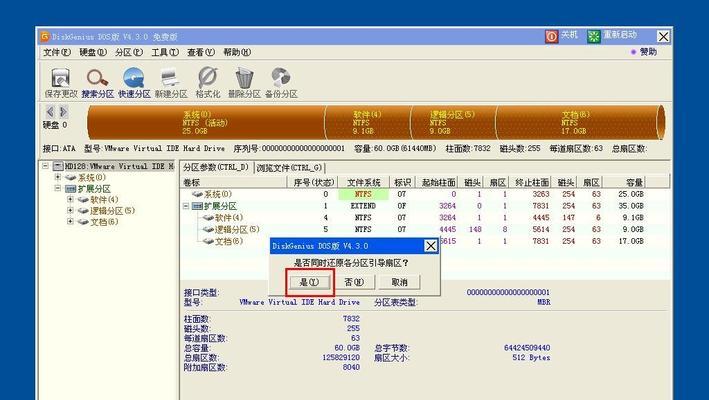Image resolution: width=709 pixels, height=400 pixels.
Task: Click the 是(Y) button in dialog
Action: (310, 282)
